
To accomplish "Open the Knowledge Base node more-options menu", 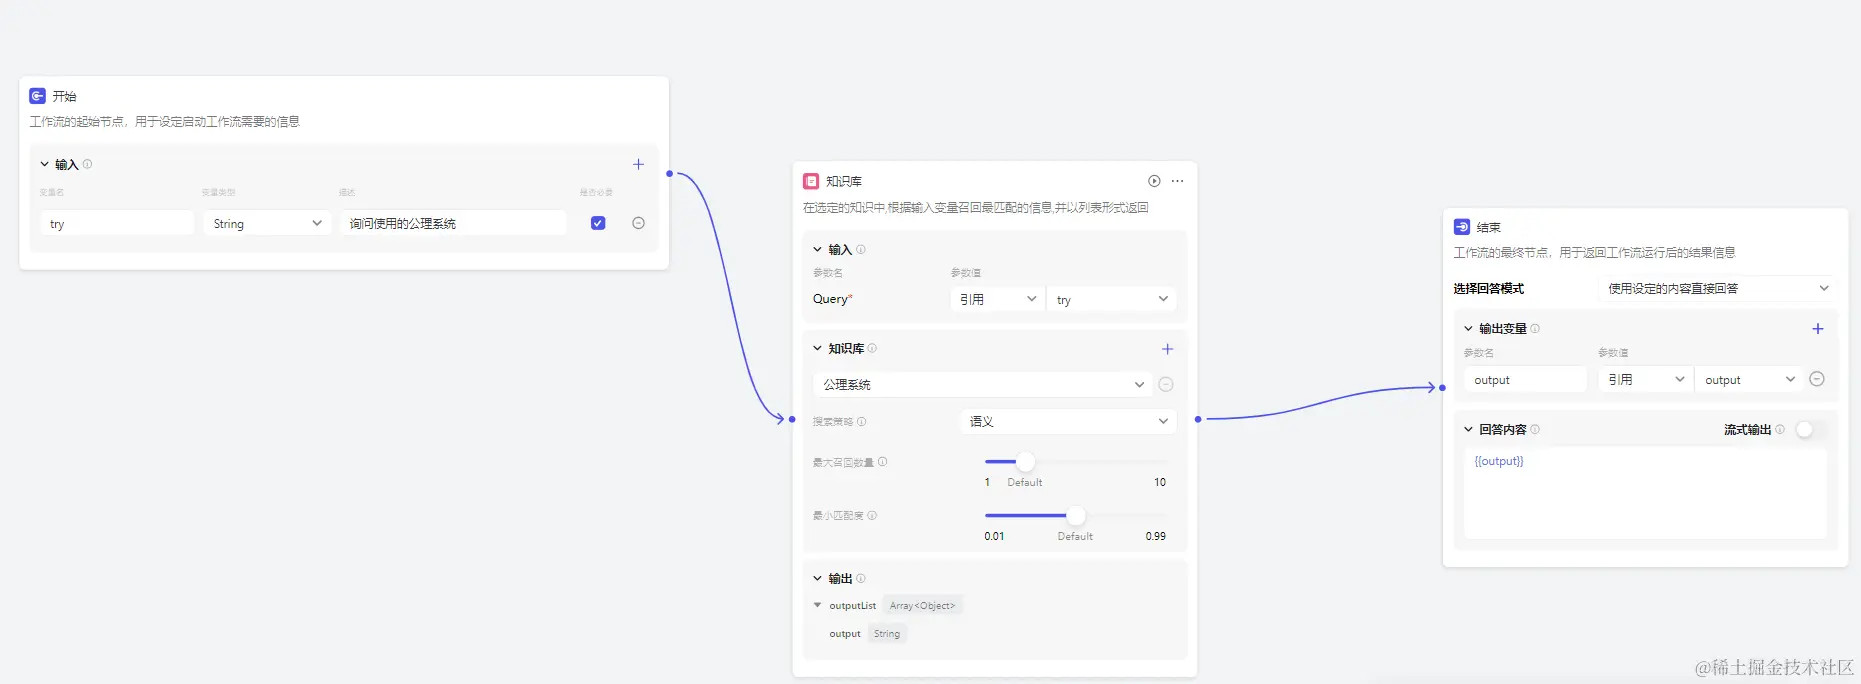I will (1178, 181).
